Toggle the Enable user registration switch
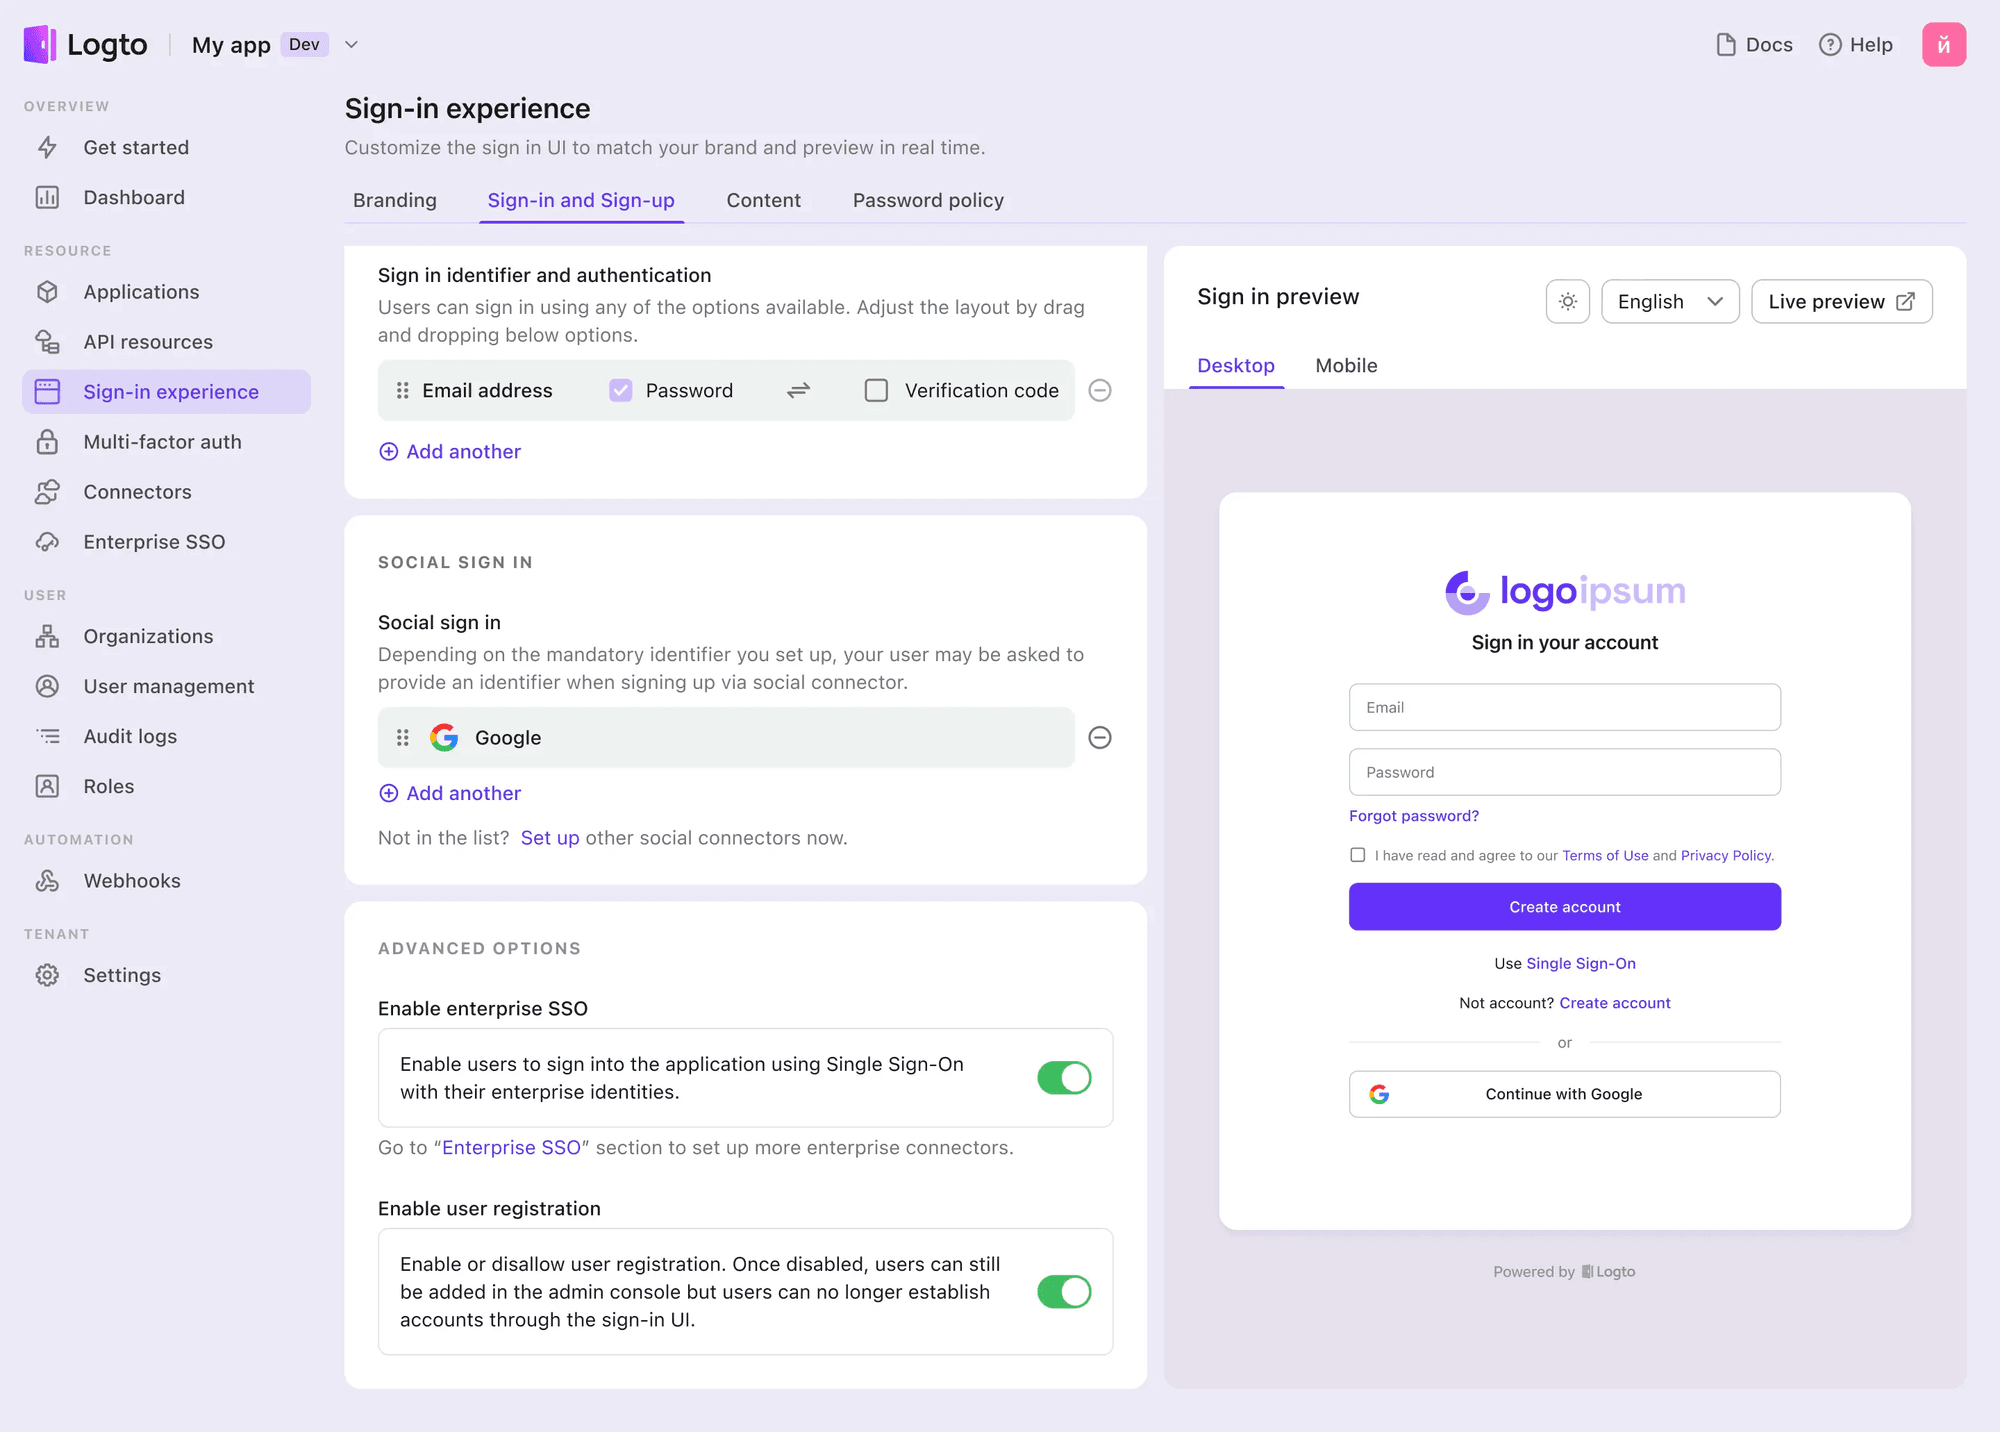 1066,1291
